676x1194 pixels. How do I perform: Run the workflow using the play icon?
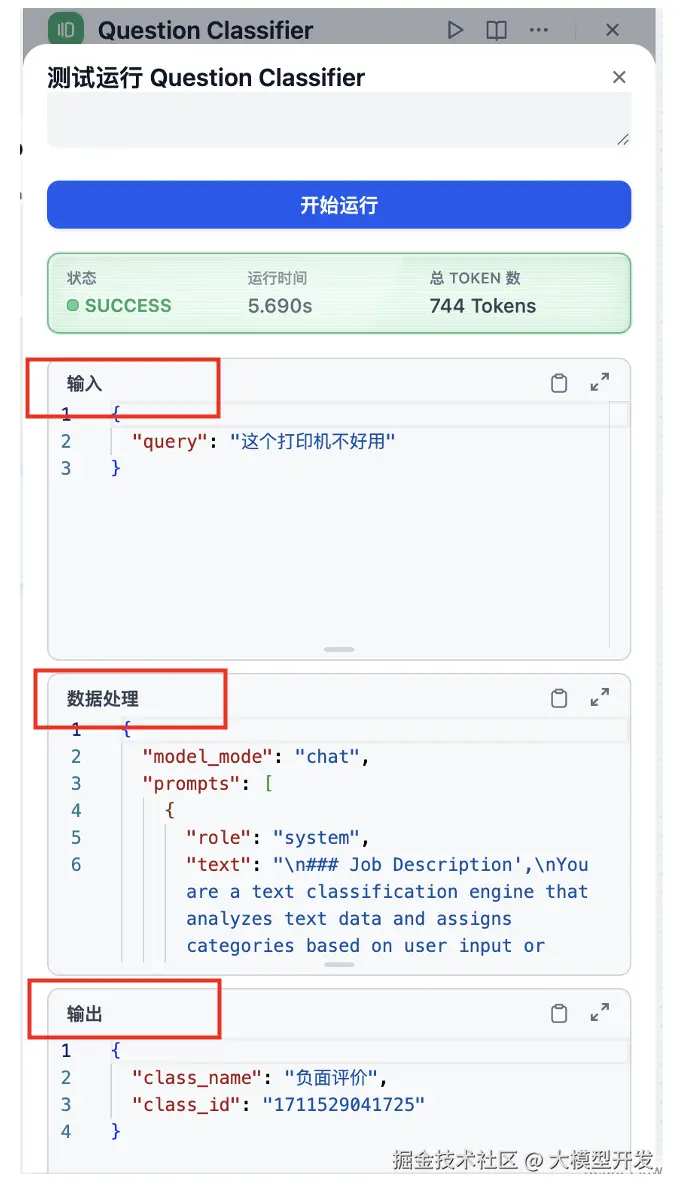pyautogui.click(x=456, y=30)
